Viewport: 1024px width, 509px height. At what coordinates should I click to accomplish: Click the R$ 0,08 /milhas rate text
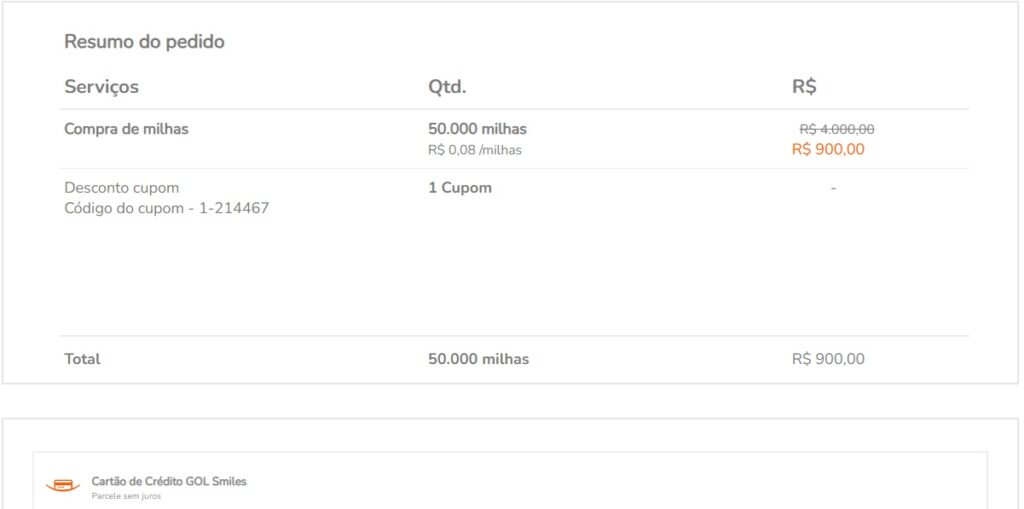pos(474,150)
